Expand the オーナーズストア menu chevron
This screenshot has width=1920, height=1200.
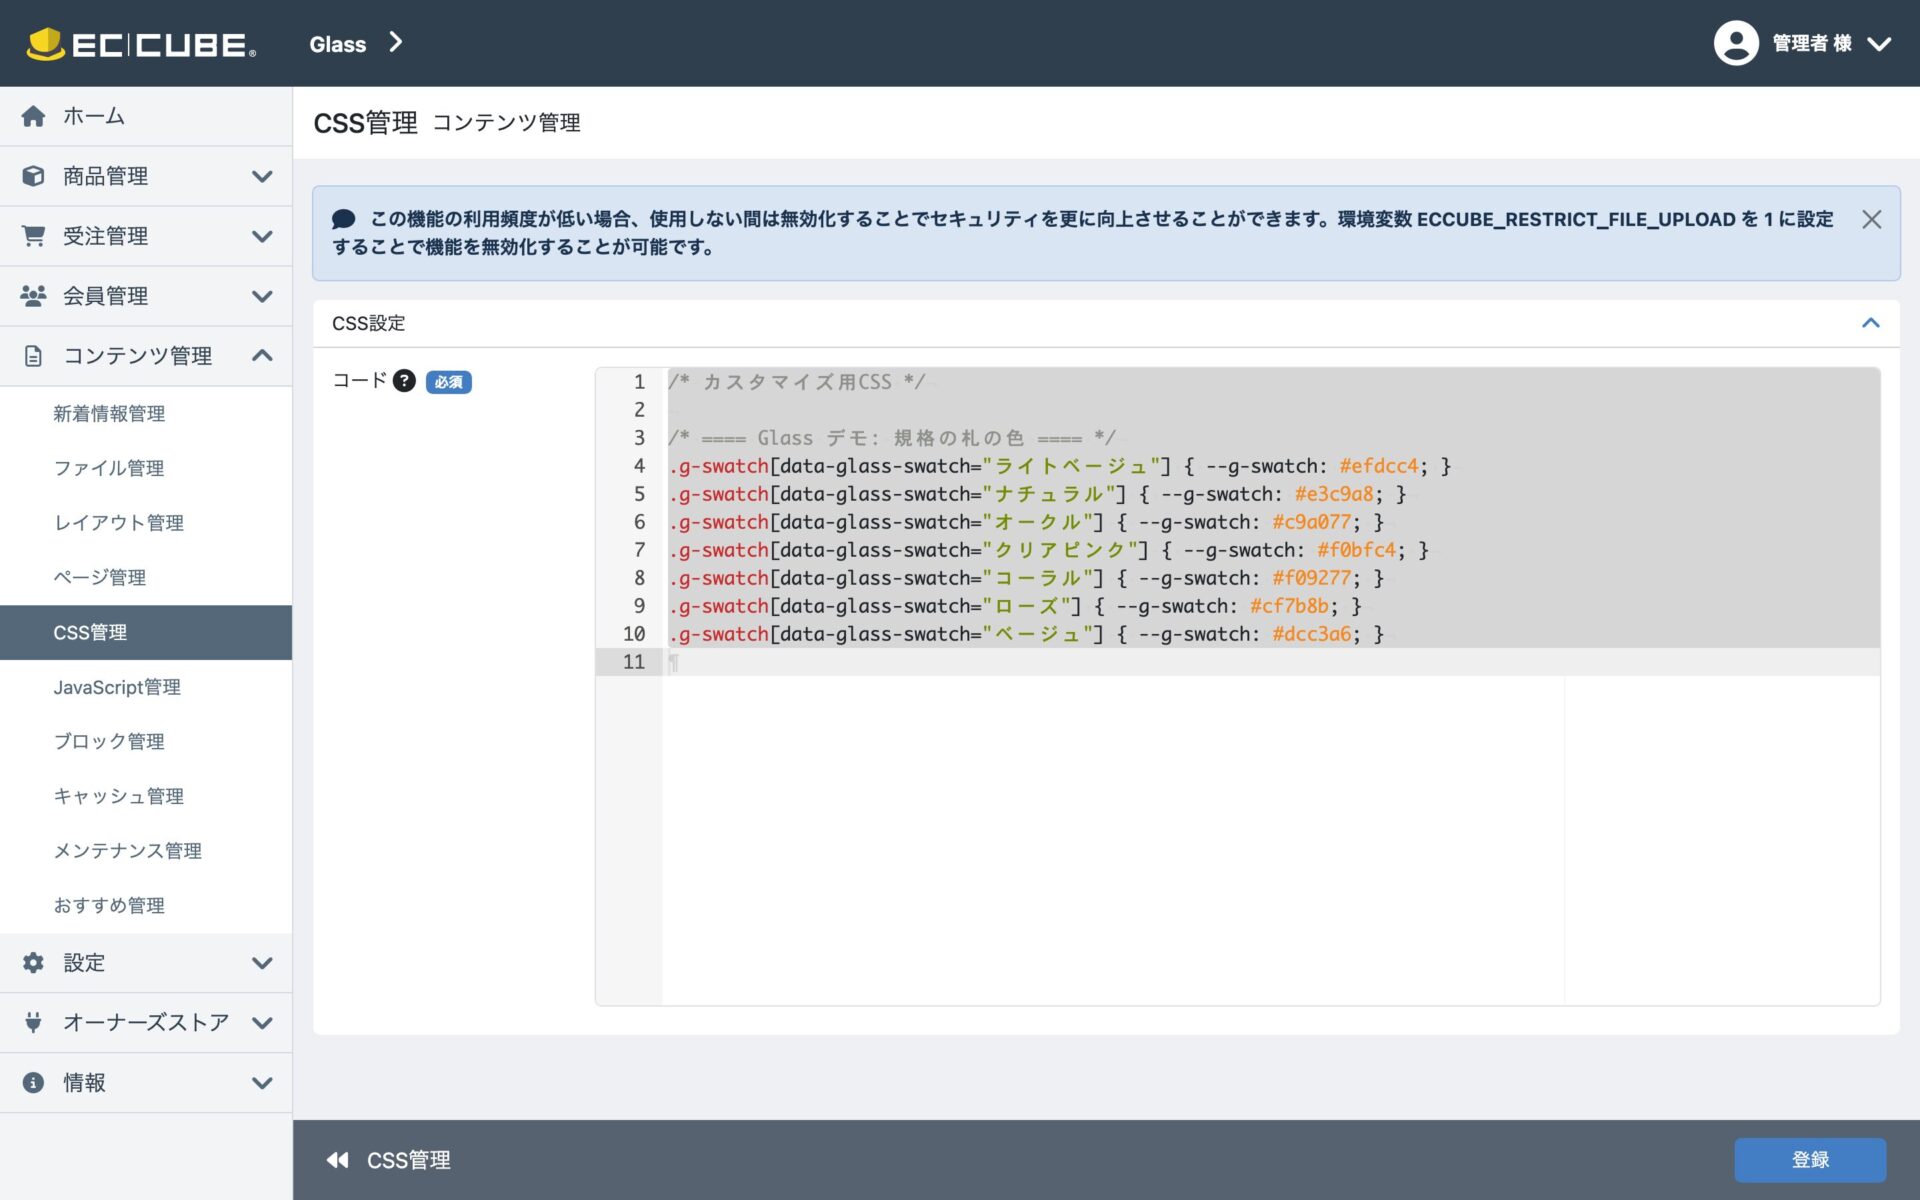click(262, 1022)
